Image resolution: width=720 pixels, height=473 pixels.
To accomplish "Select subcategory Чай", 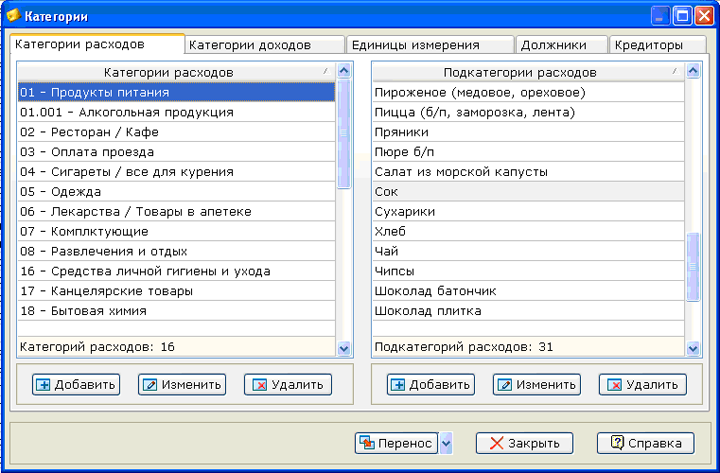I will (x=529, y=251).
